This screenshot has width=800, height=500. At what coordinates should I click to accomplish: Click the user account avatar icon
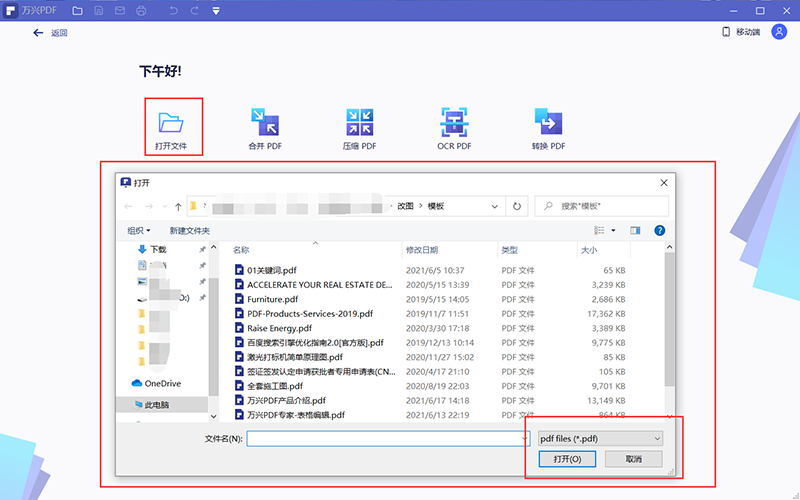pos(779,32)
